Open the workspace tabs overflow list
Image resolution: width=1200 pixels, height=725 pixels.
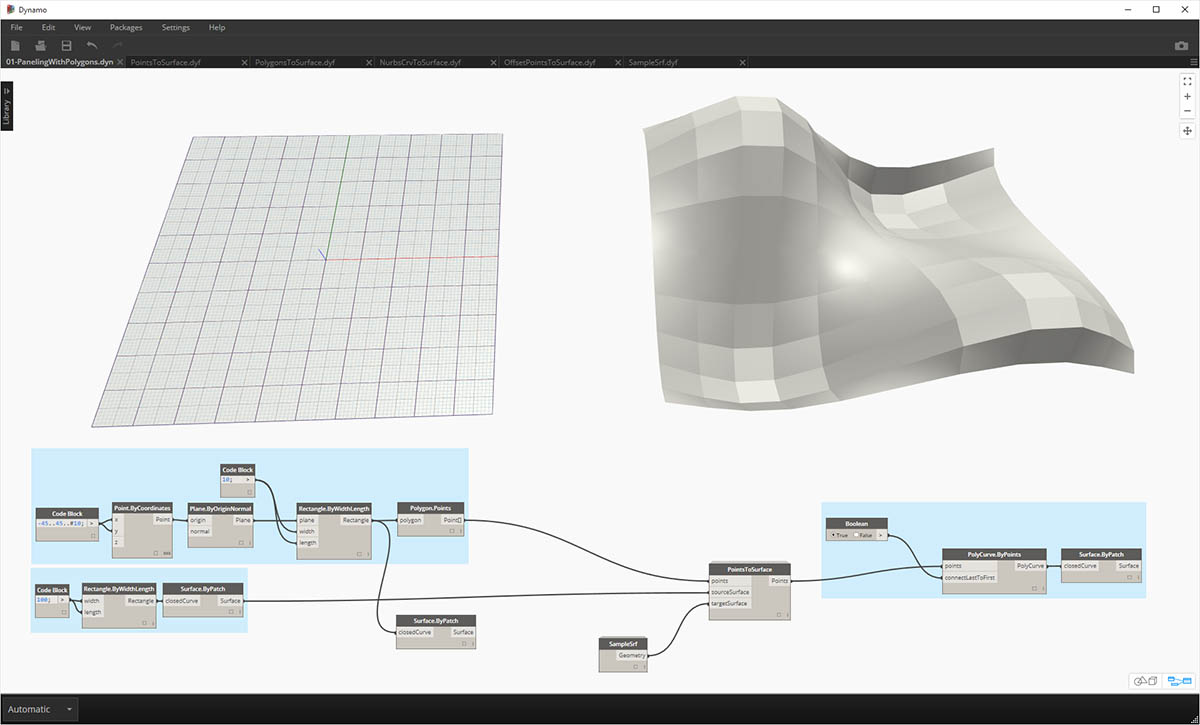click(x=1193, y=62)
